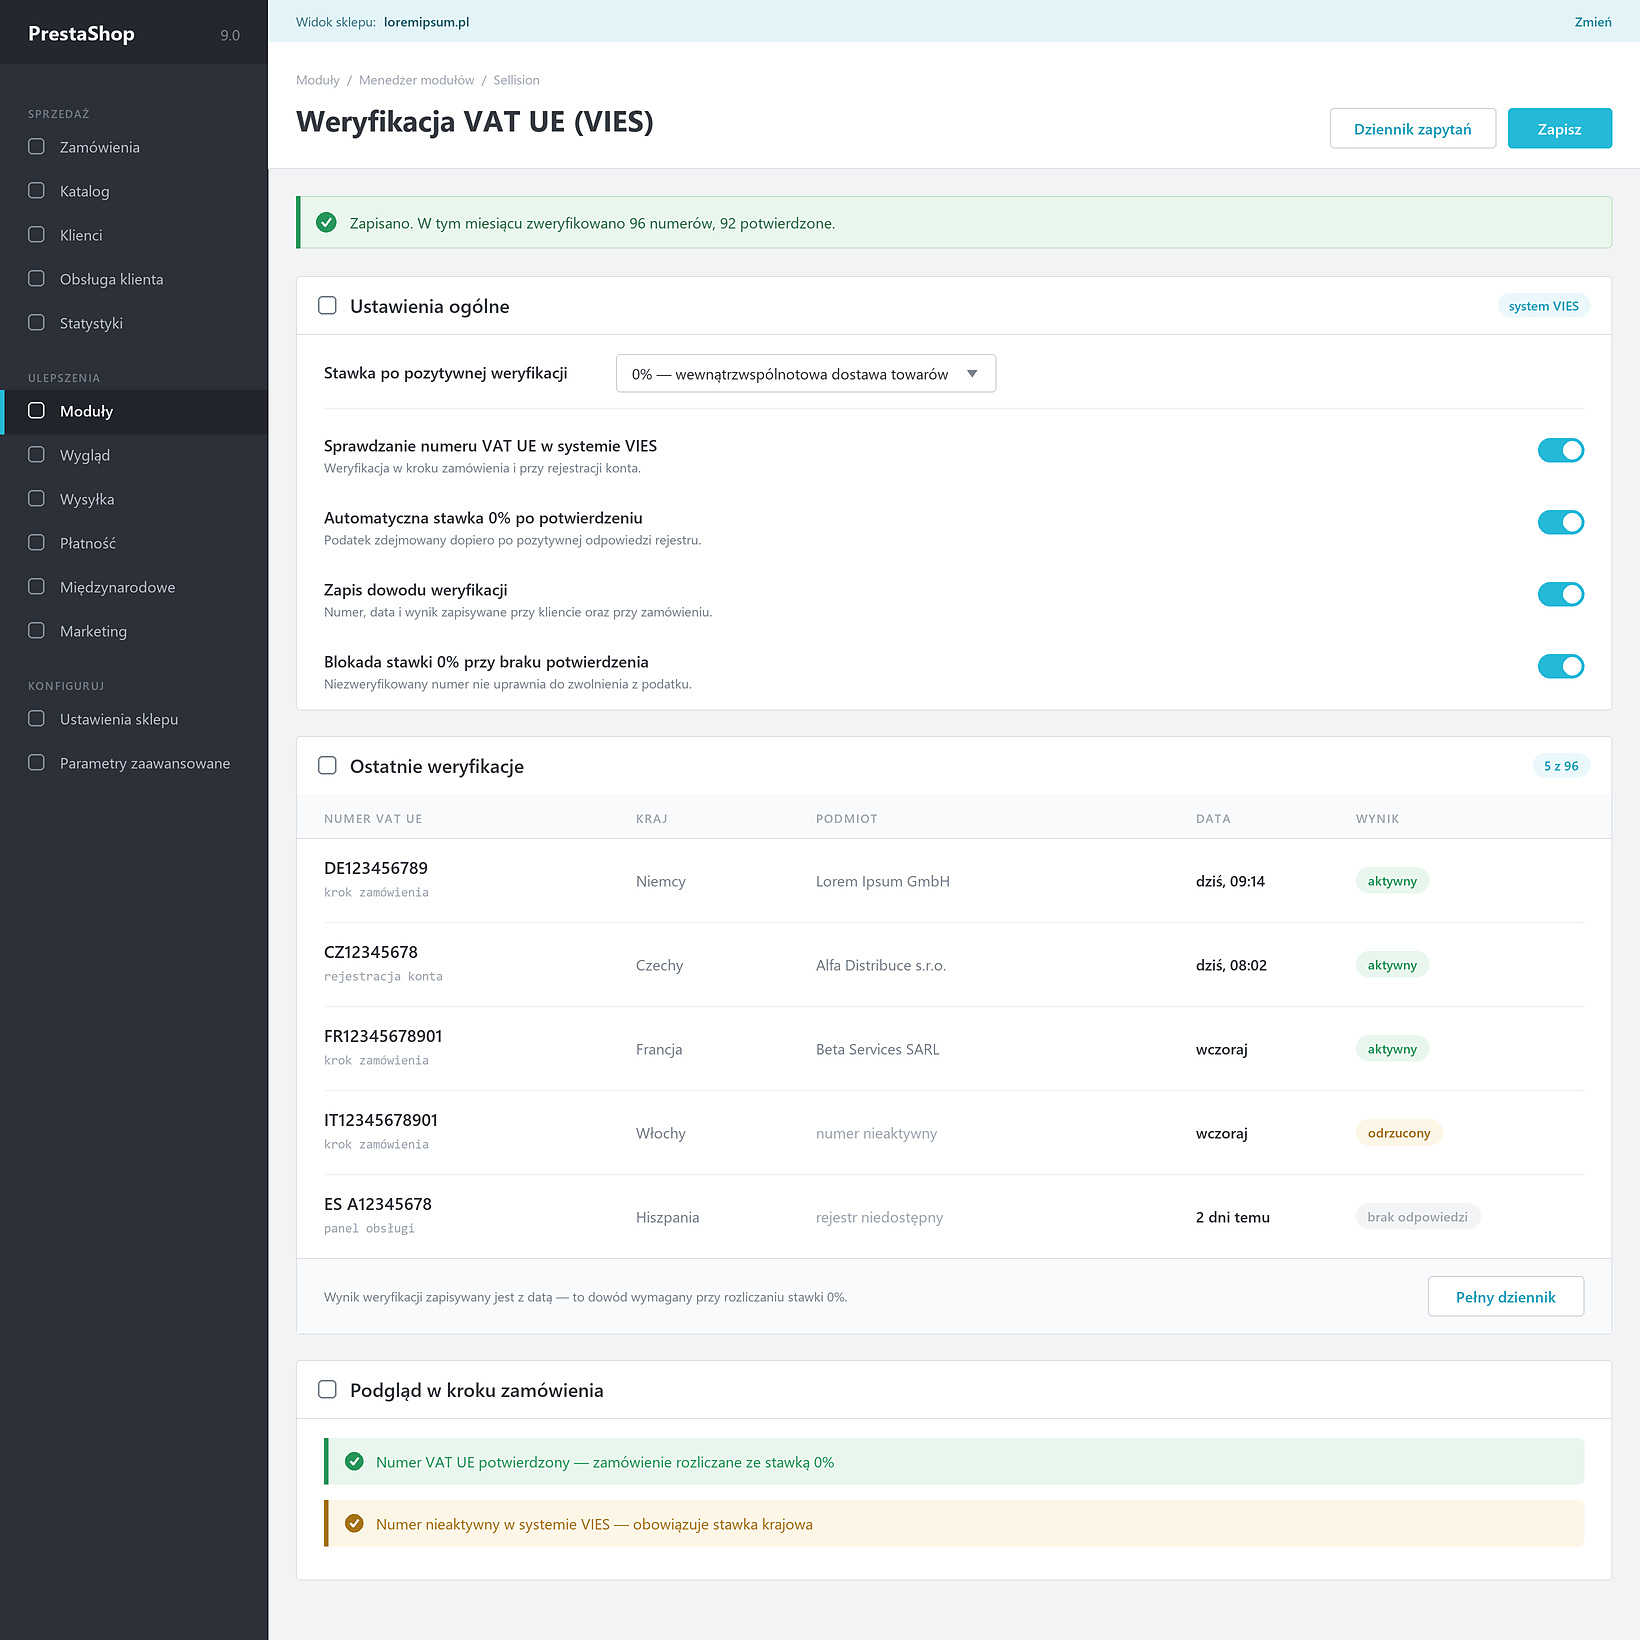
Task: Click the Zapisz button
Action: [1559, 129]
